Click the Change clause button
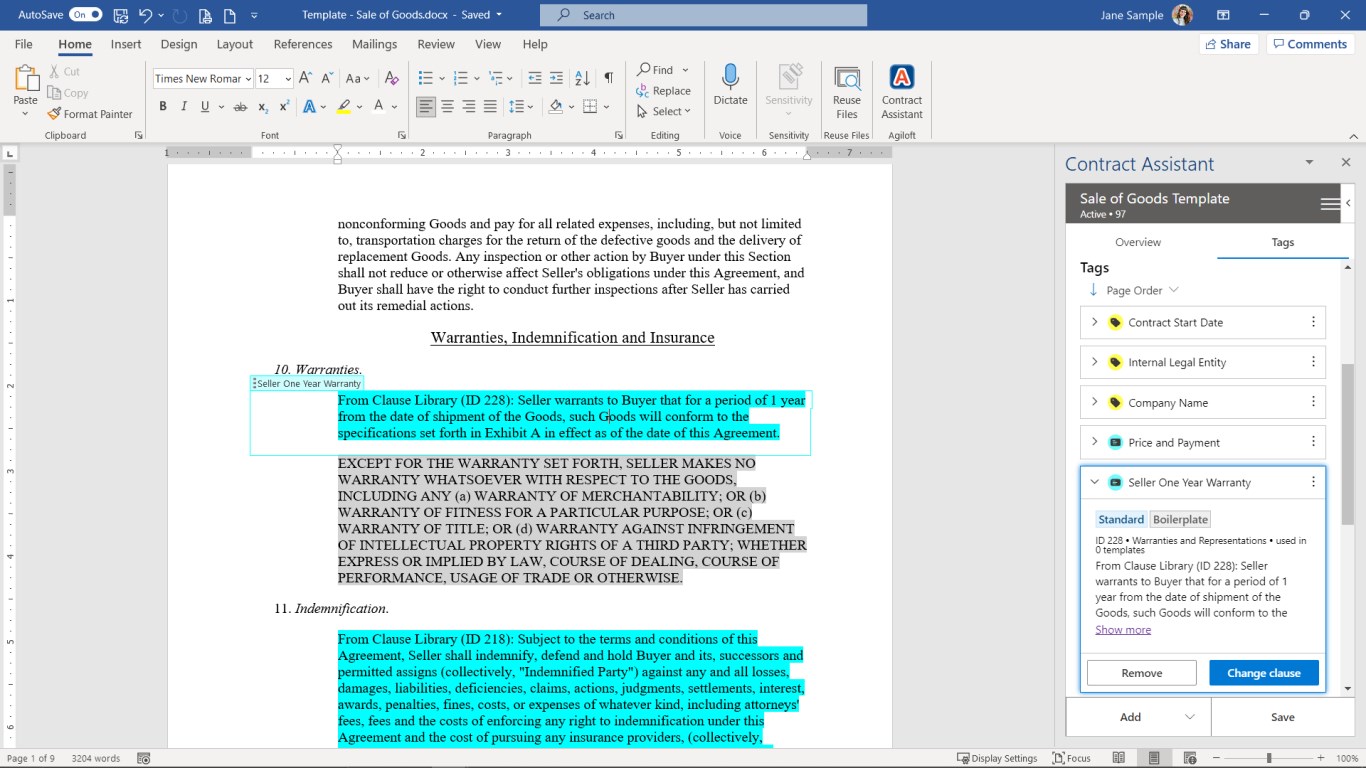 pyautogui.click(x=1264, y=673)
